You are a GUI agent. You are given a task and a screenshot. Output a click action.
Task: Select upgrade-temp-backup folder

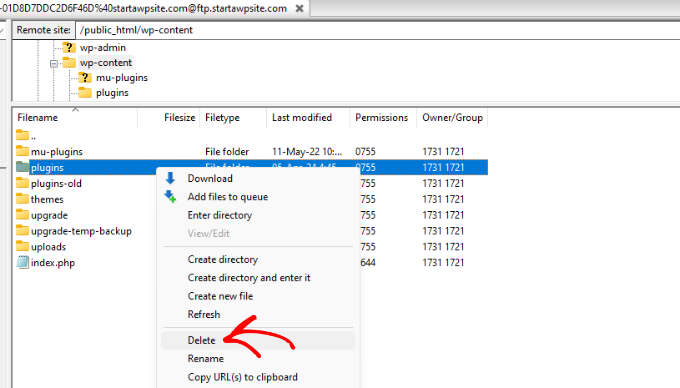coord(81,231)
